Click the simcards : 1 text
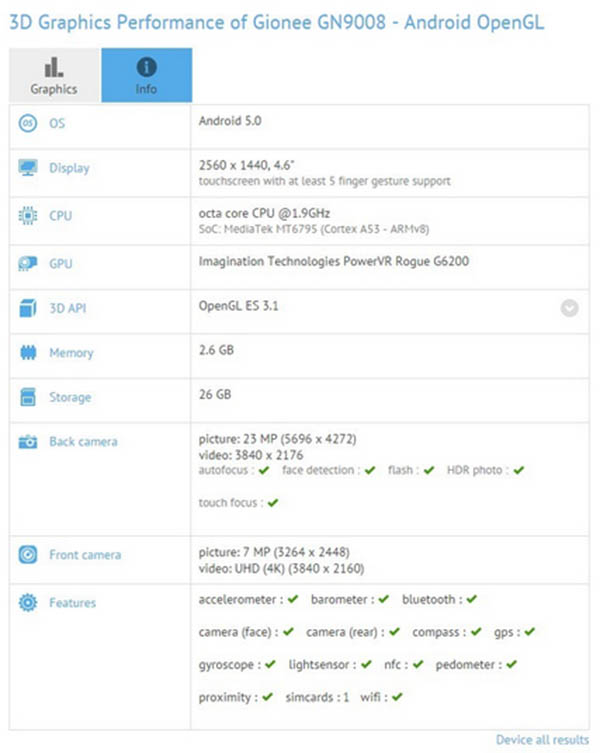The height and width of the screenshot is (753, 600). (x=317, y=697)
